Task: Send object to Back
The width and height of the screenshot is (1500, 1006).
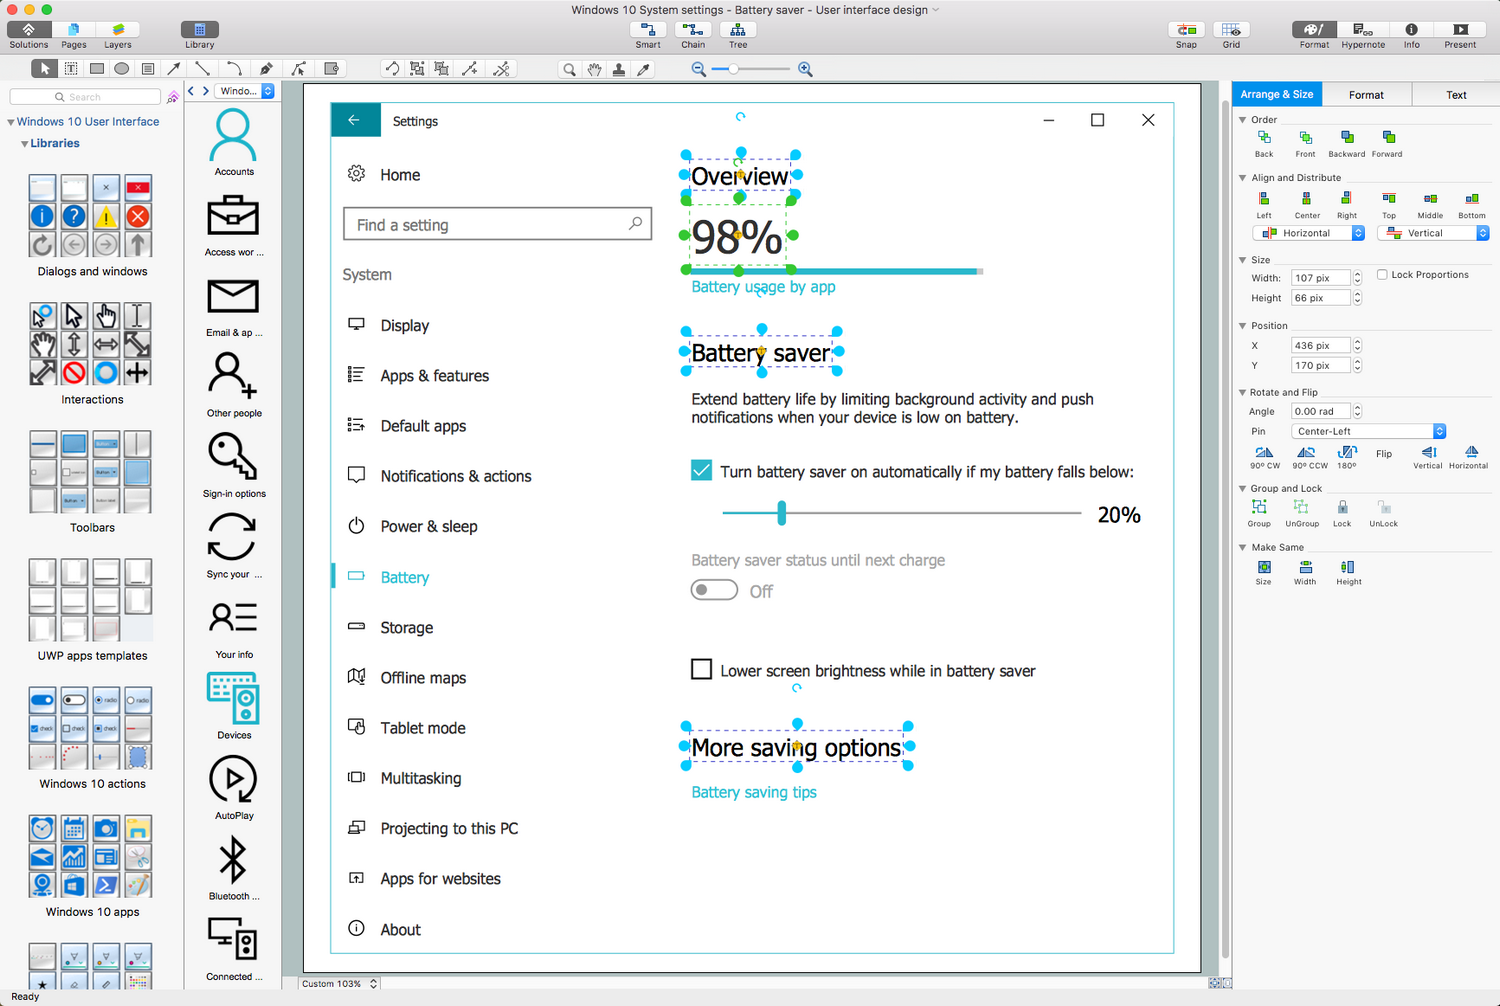Action: tap(1264, 144)
